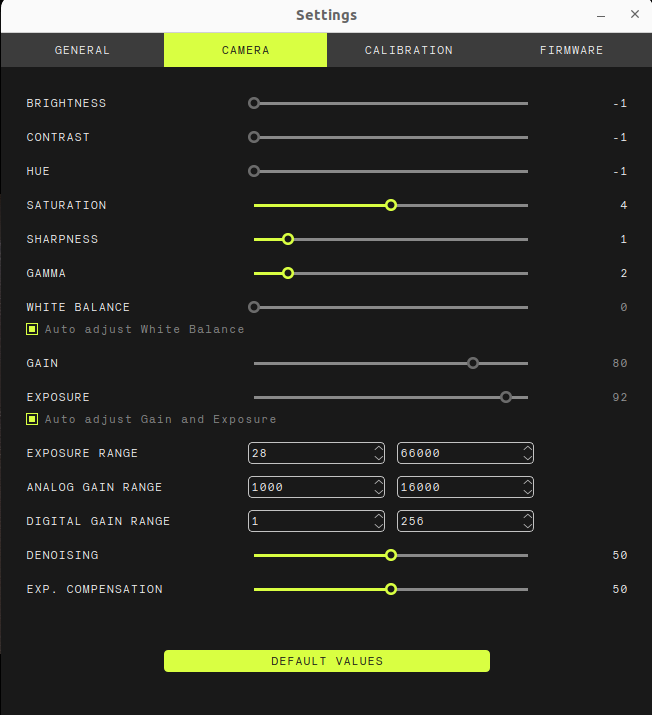
Task: Uncheck Auto adjust Gain and Exposure
Action: [x=32, y=419]
